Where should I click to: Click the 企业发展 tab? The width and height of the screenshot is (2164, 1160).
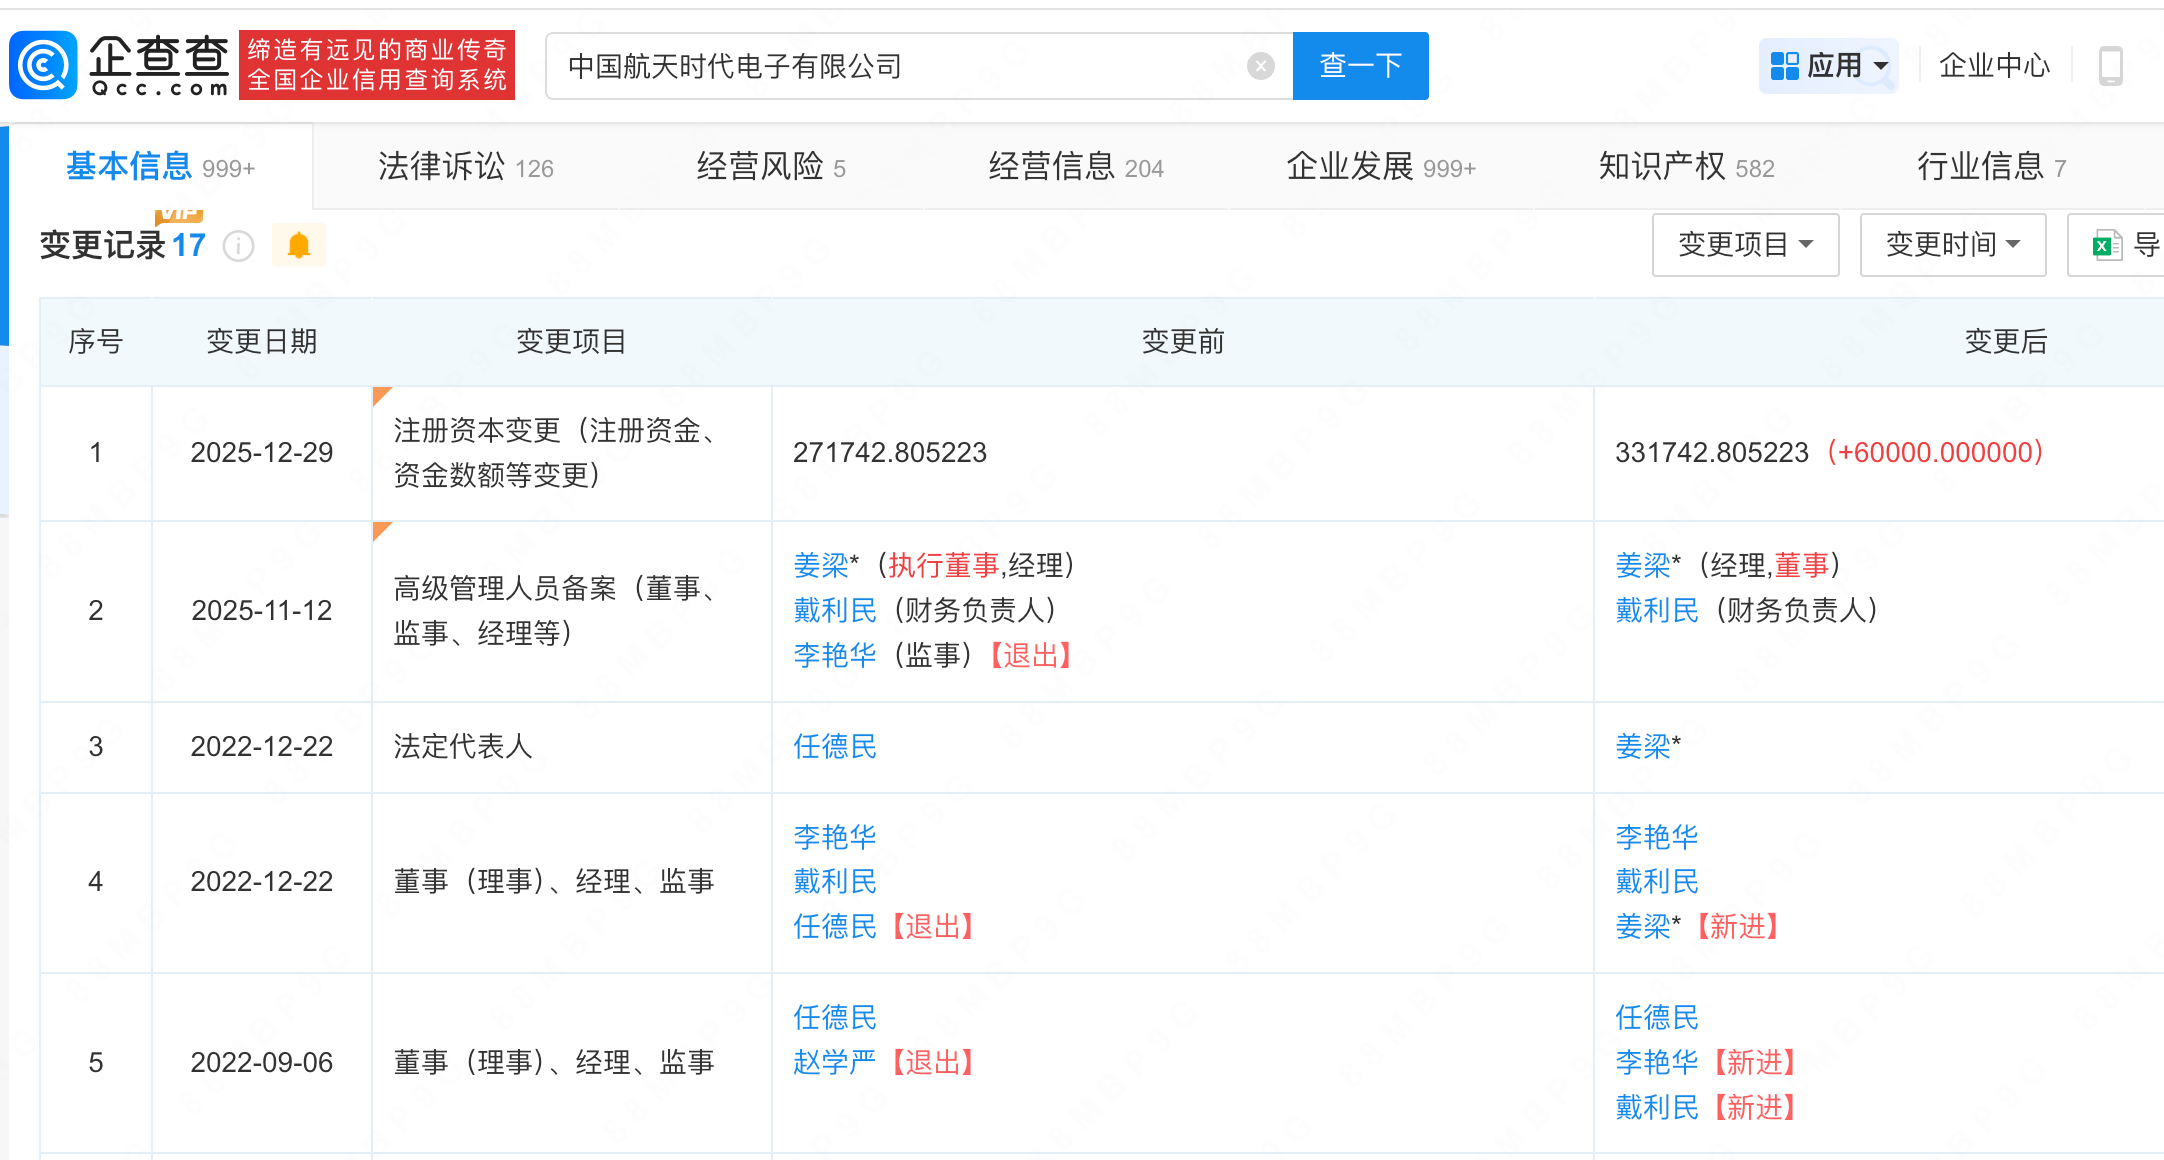1380,167
